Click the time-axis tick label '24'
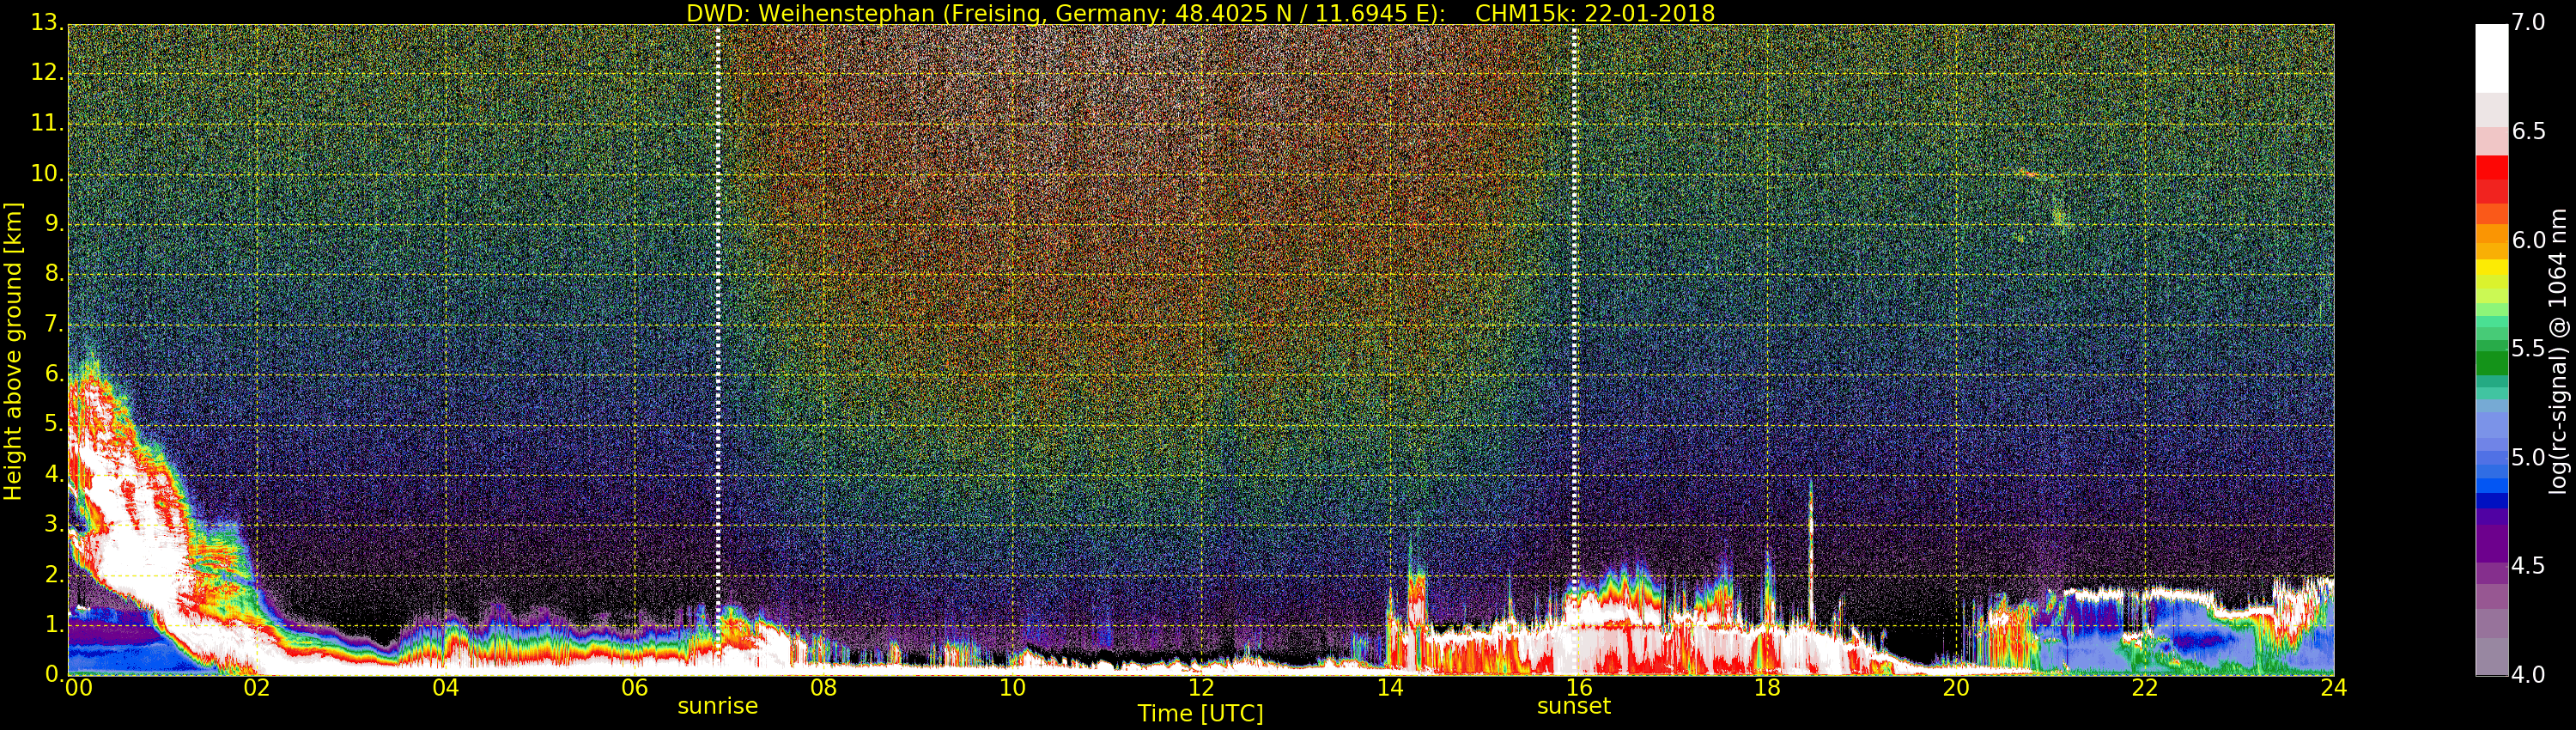The image size is (2576, 730). tap(2334, 688)
